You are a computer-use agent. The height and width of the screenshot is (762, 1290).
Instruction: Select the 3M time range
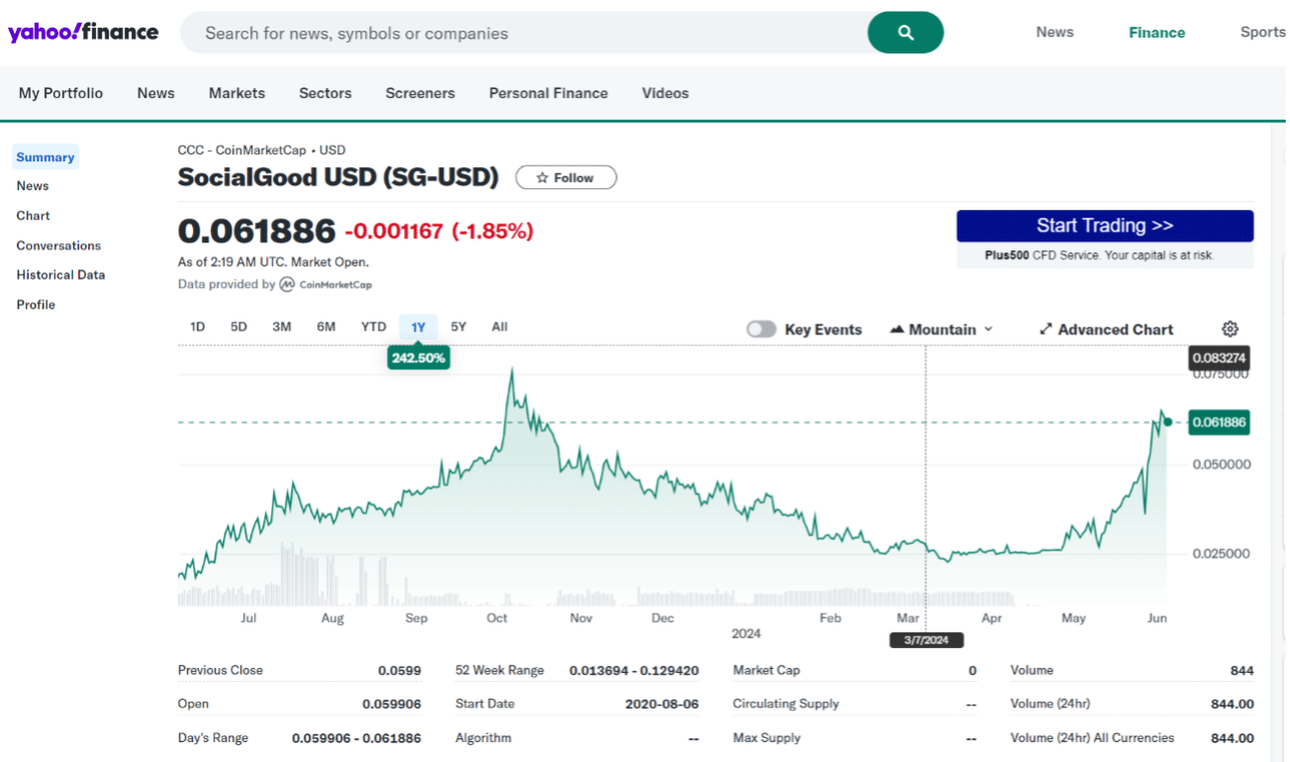pyautogui.click(x=282, y=327)
